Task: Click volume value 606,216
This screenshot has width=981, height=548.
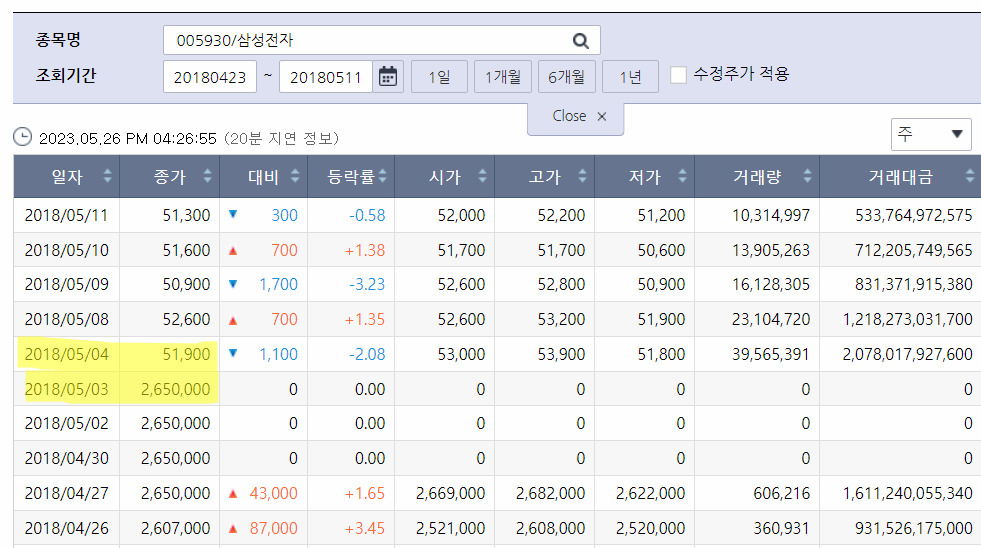Action: pos(781,494)
